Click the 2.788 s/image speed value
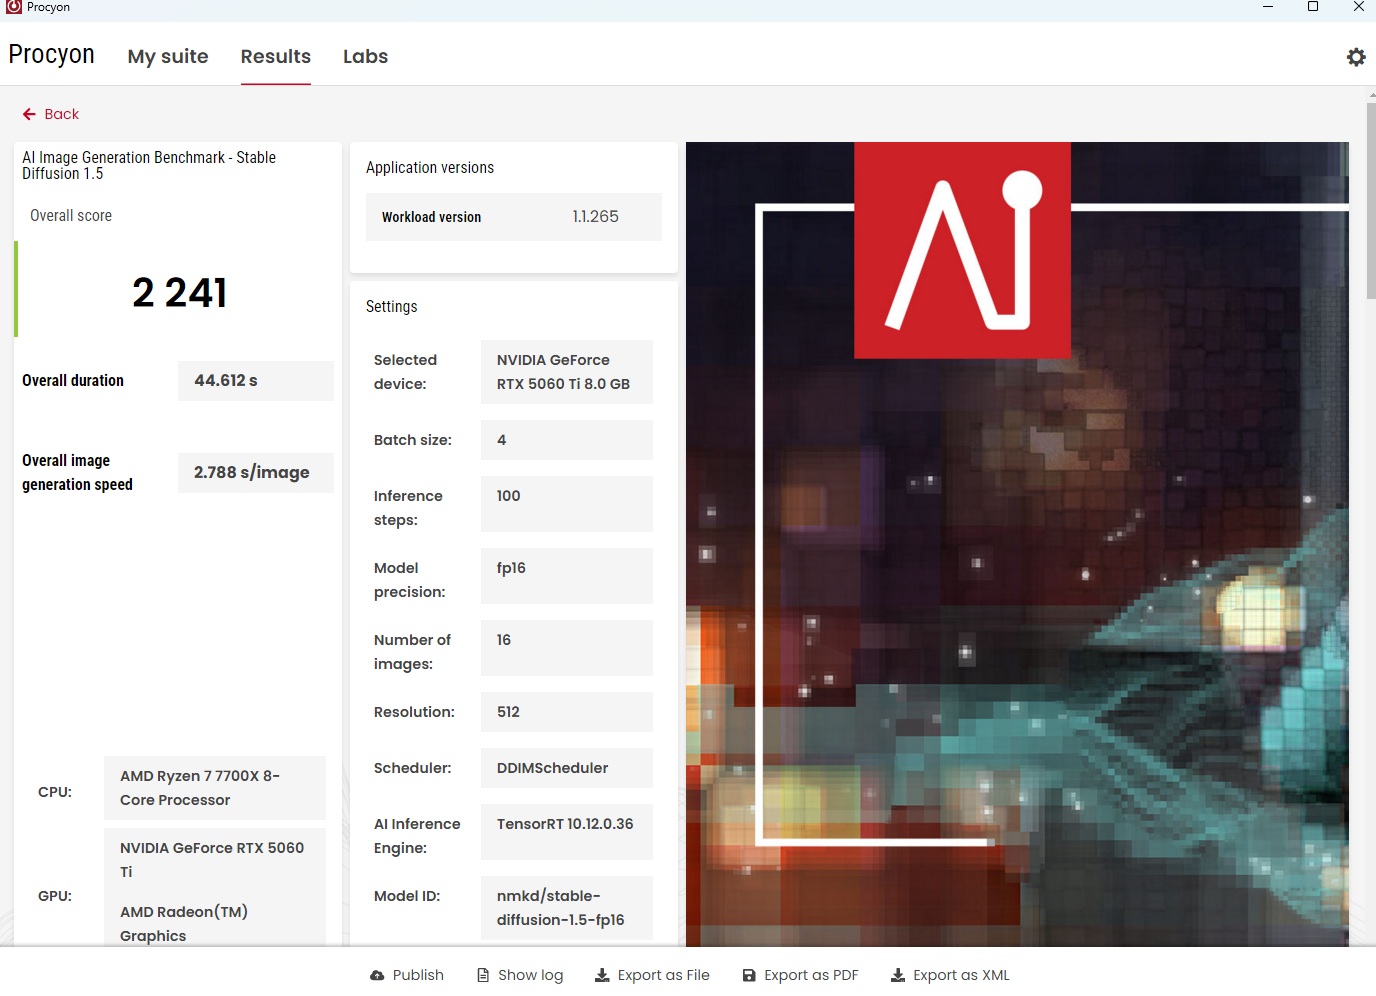The image size is (1376, 996). point(256,473)
